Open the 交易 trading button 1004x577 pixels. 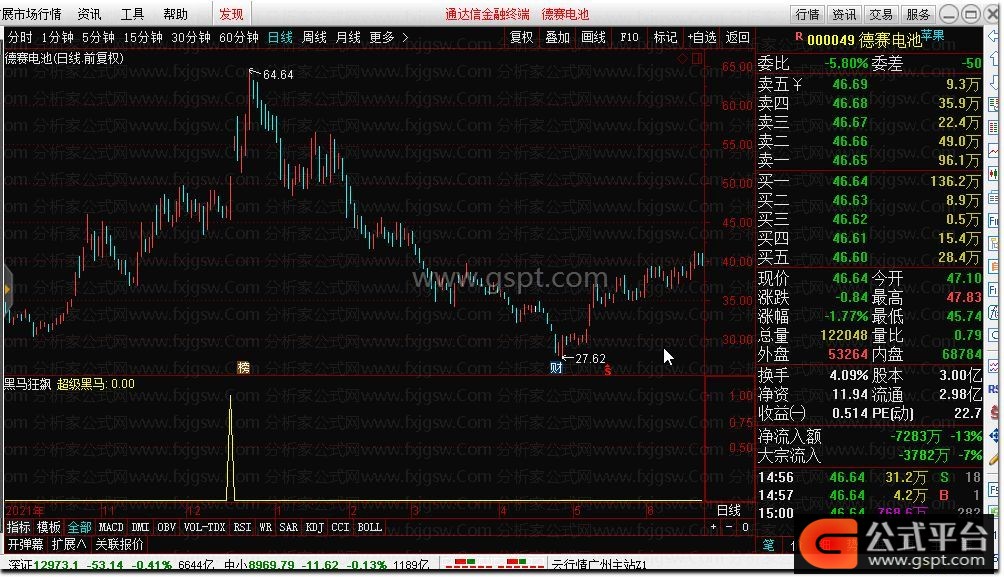point(880,14)
